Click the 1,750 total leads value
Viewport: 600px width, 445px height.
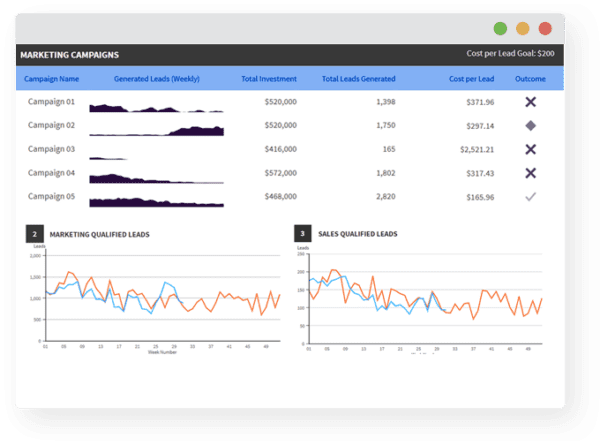coord(386,126)
